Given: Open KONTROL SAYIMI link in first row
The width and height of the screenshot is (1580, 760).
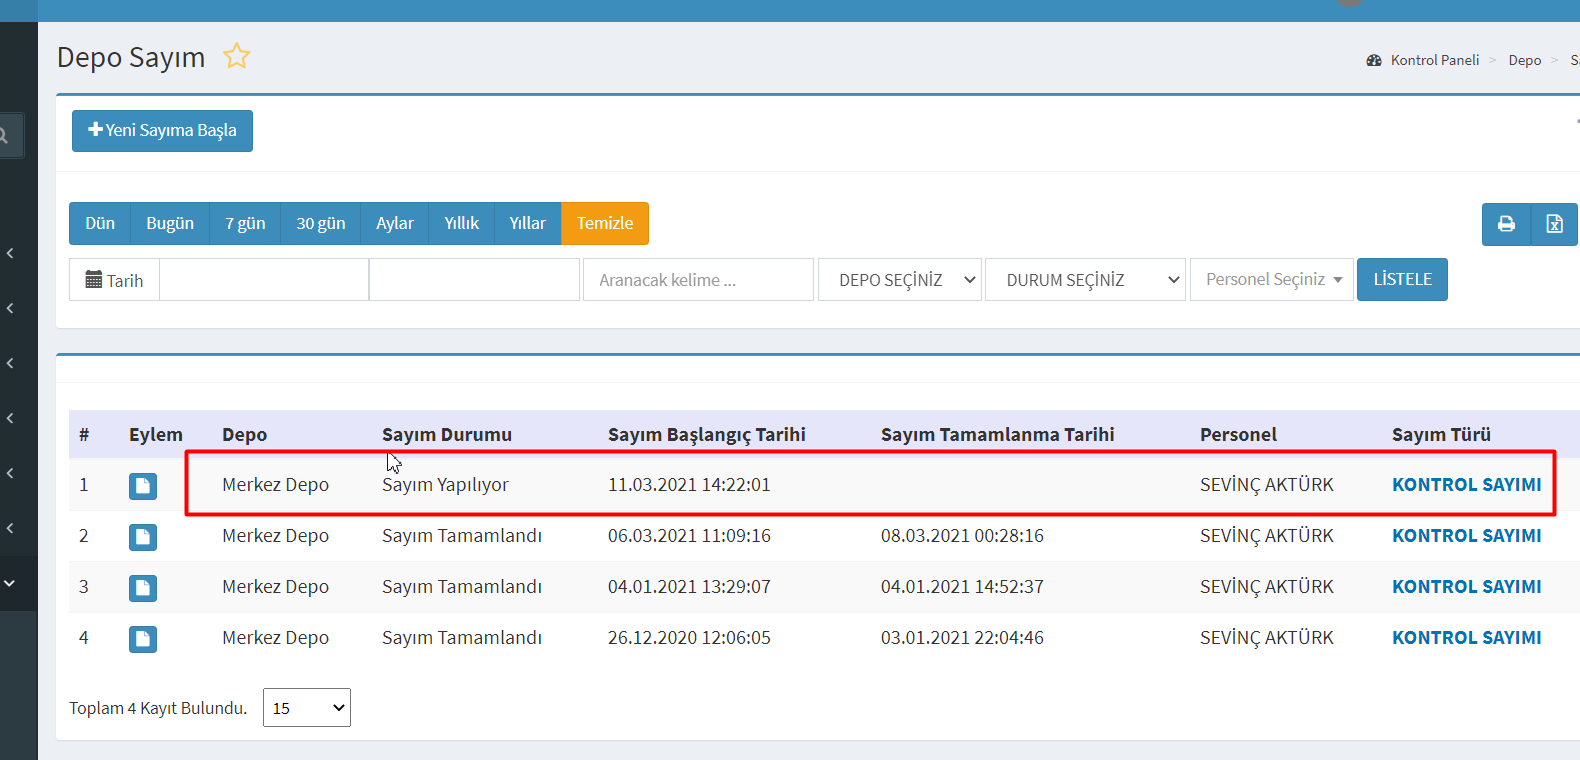Looking at the screenshot, I should pyautogui.click(x=1466, y=485).
